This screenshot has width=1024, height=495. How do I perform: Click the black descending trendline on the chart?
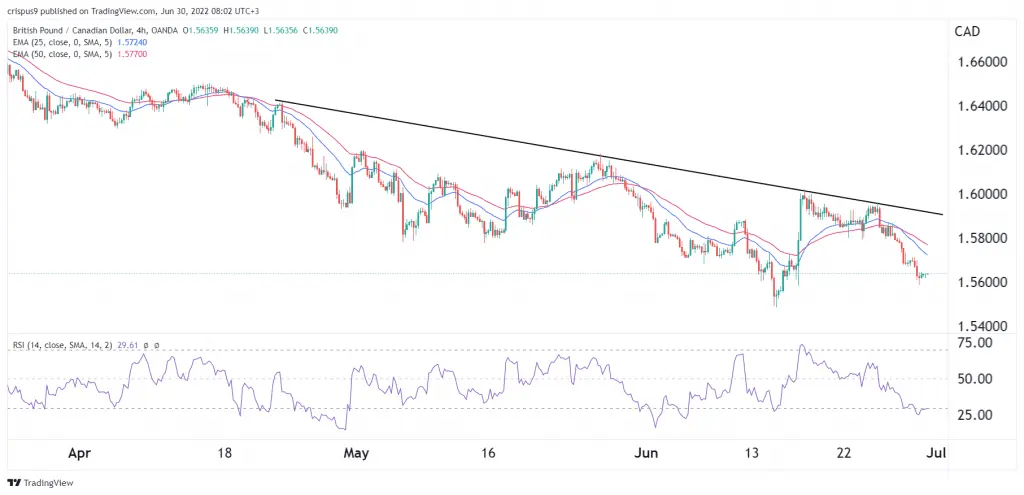(609, 157)
